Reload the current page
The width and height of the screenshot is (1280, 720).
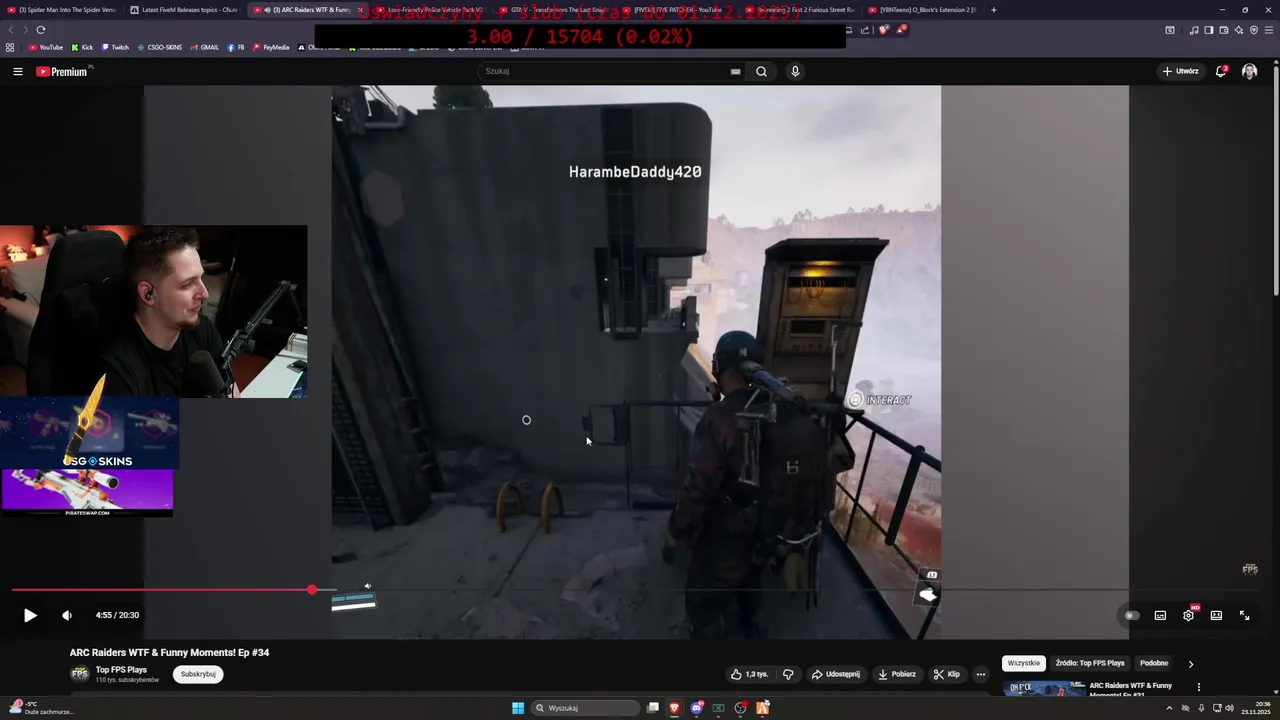pyautogui.click(x=40, y=30)
